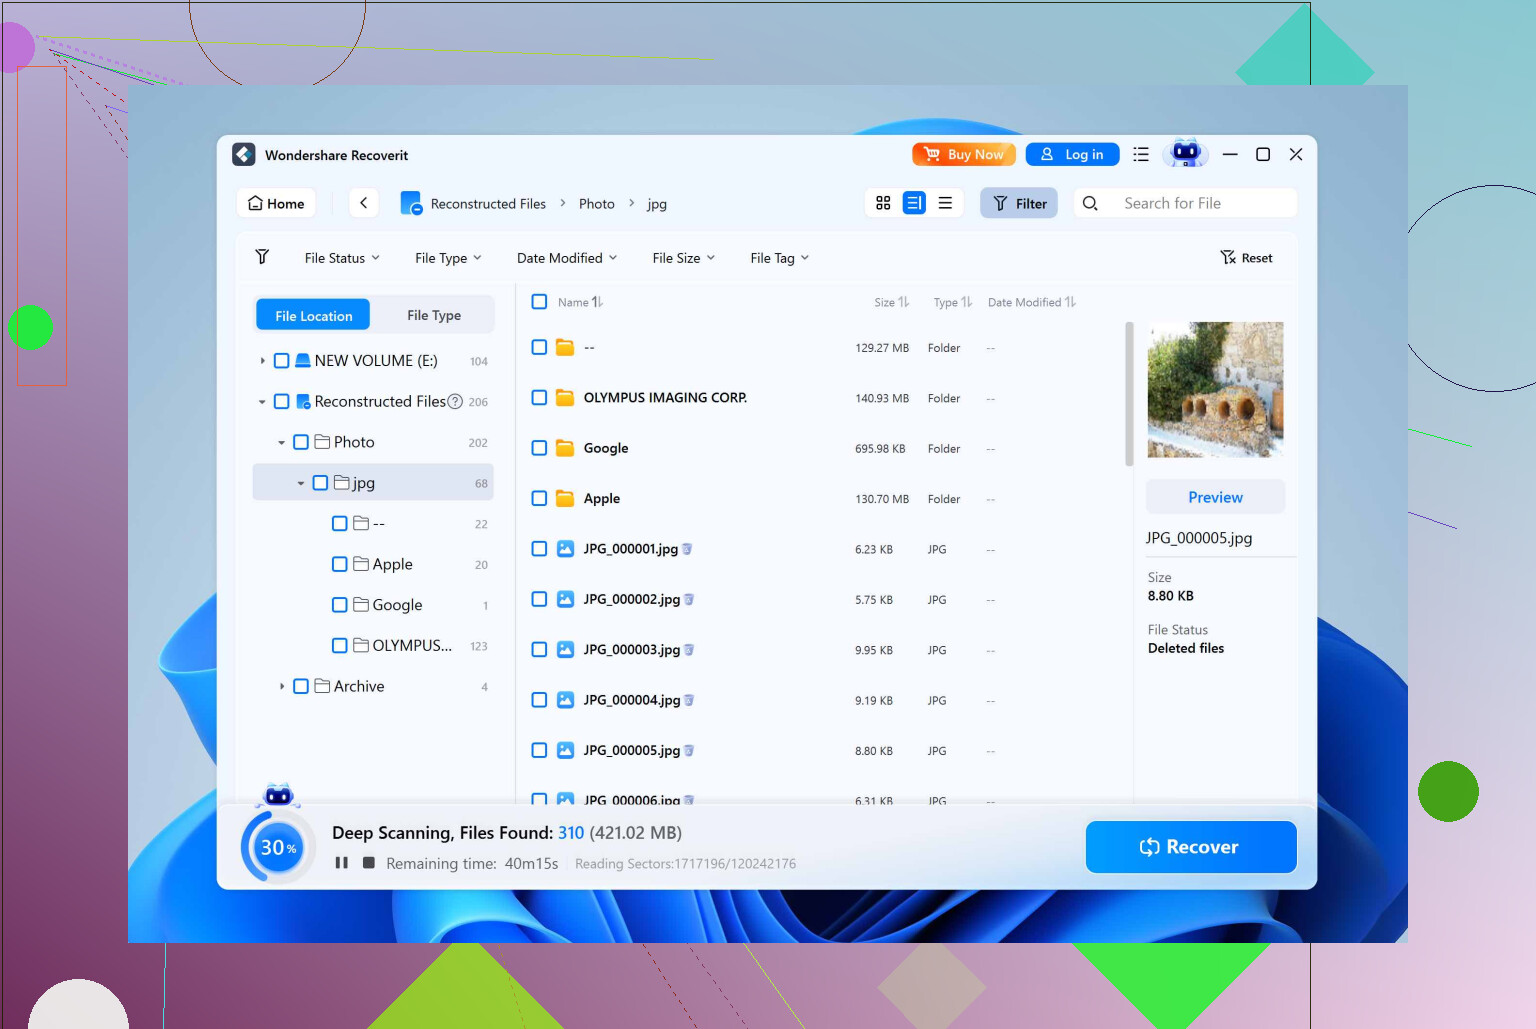Open the File Size dropdown
Image resolution: width=1536 pixels, height=1029 pixels.
click(x=683, y=257)
